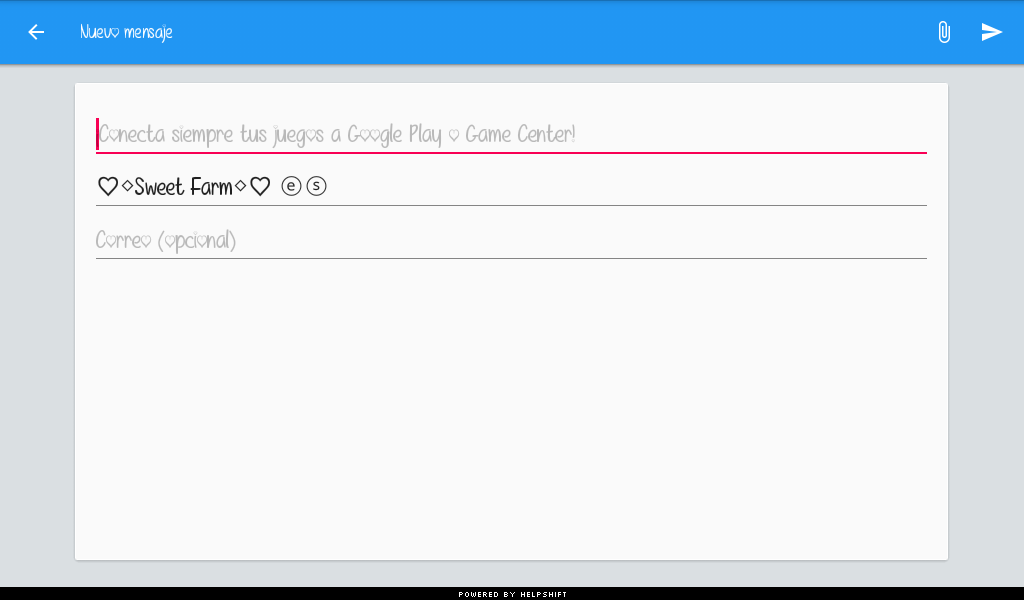The image size is (1024, 600).
Task: Click the empty white card area below email
Action: point(511,409)
